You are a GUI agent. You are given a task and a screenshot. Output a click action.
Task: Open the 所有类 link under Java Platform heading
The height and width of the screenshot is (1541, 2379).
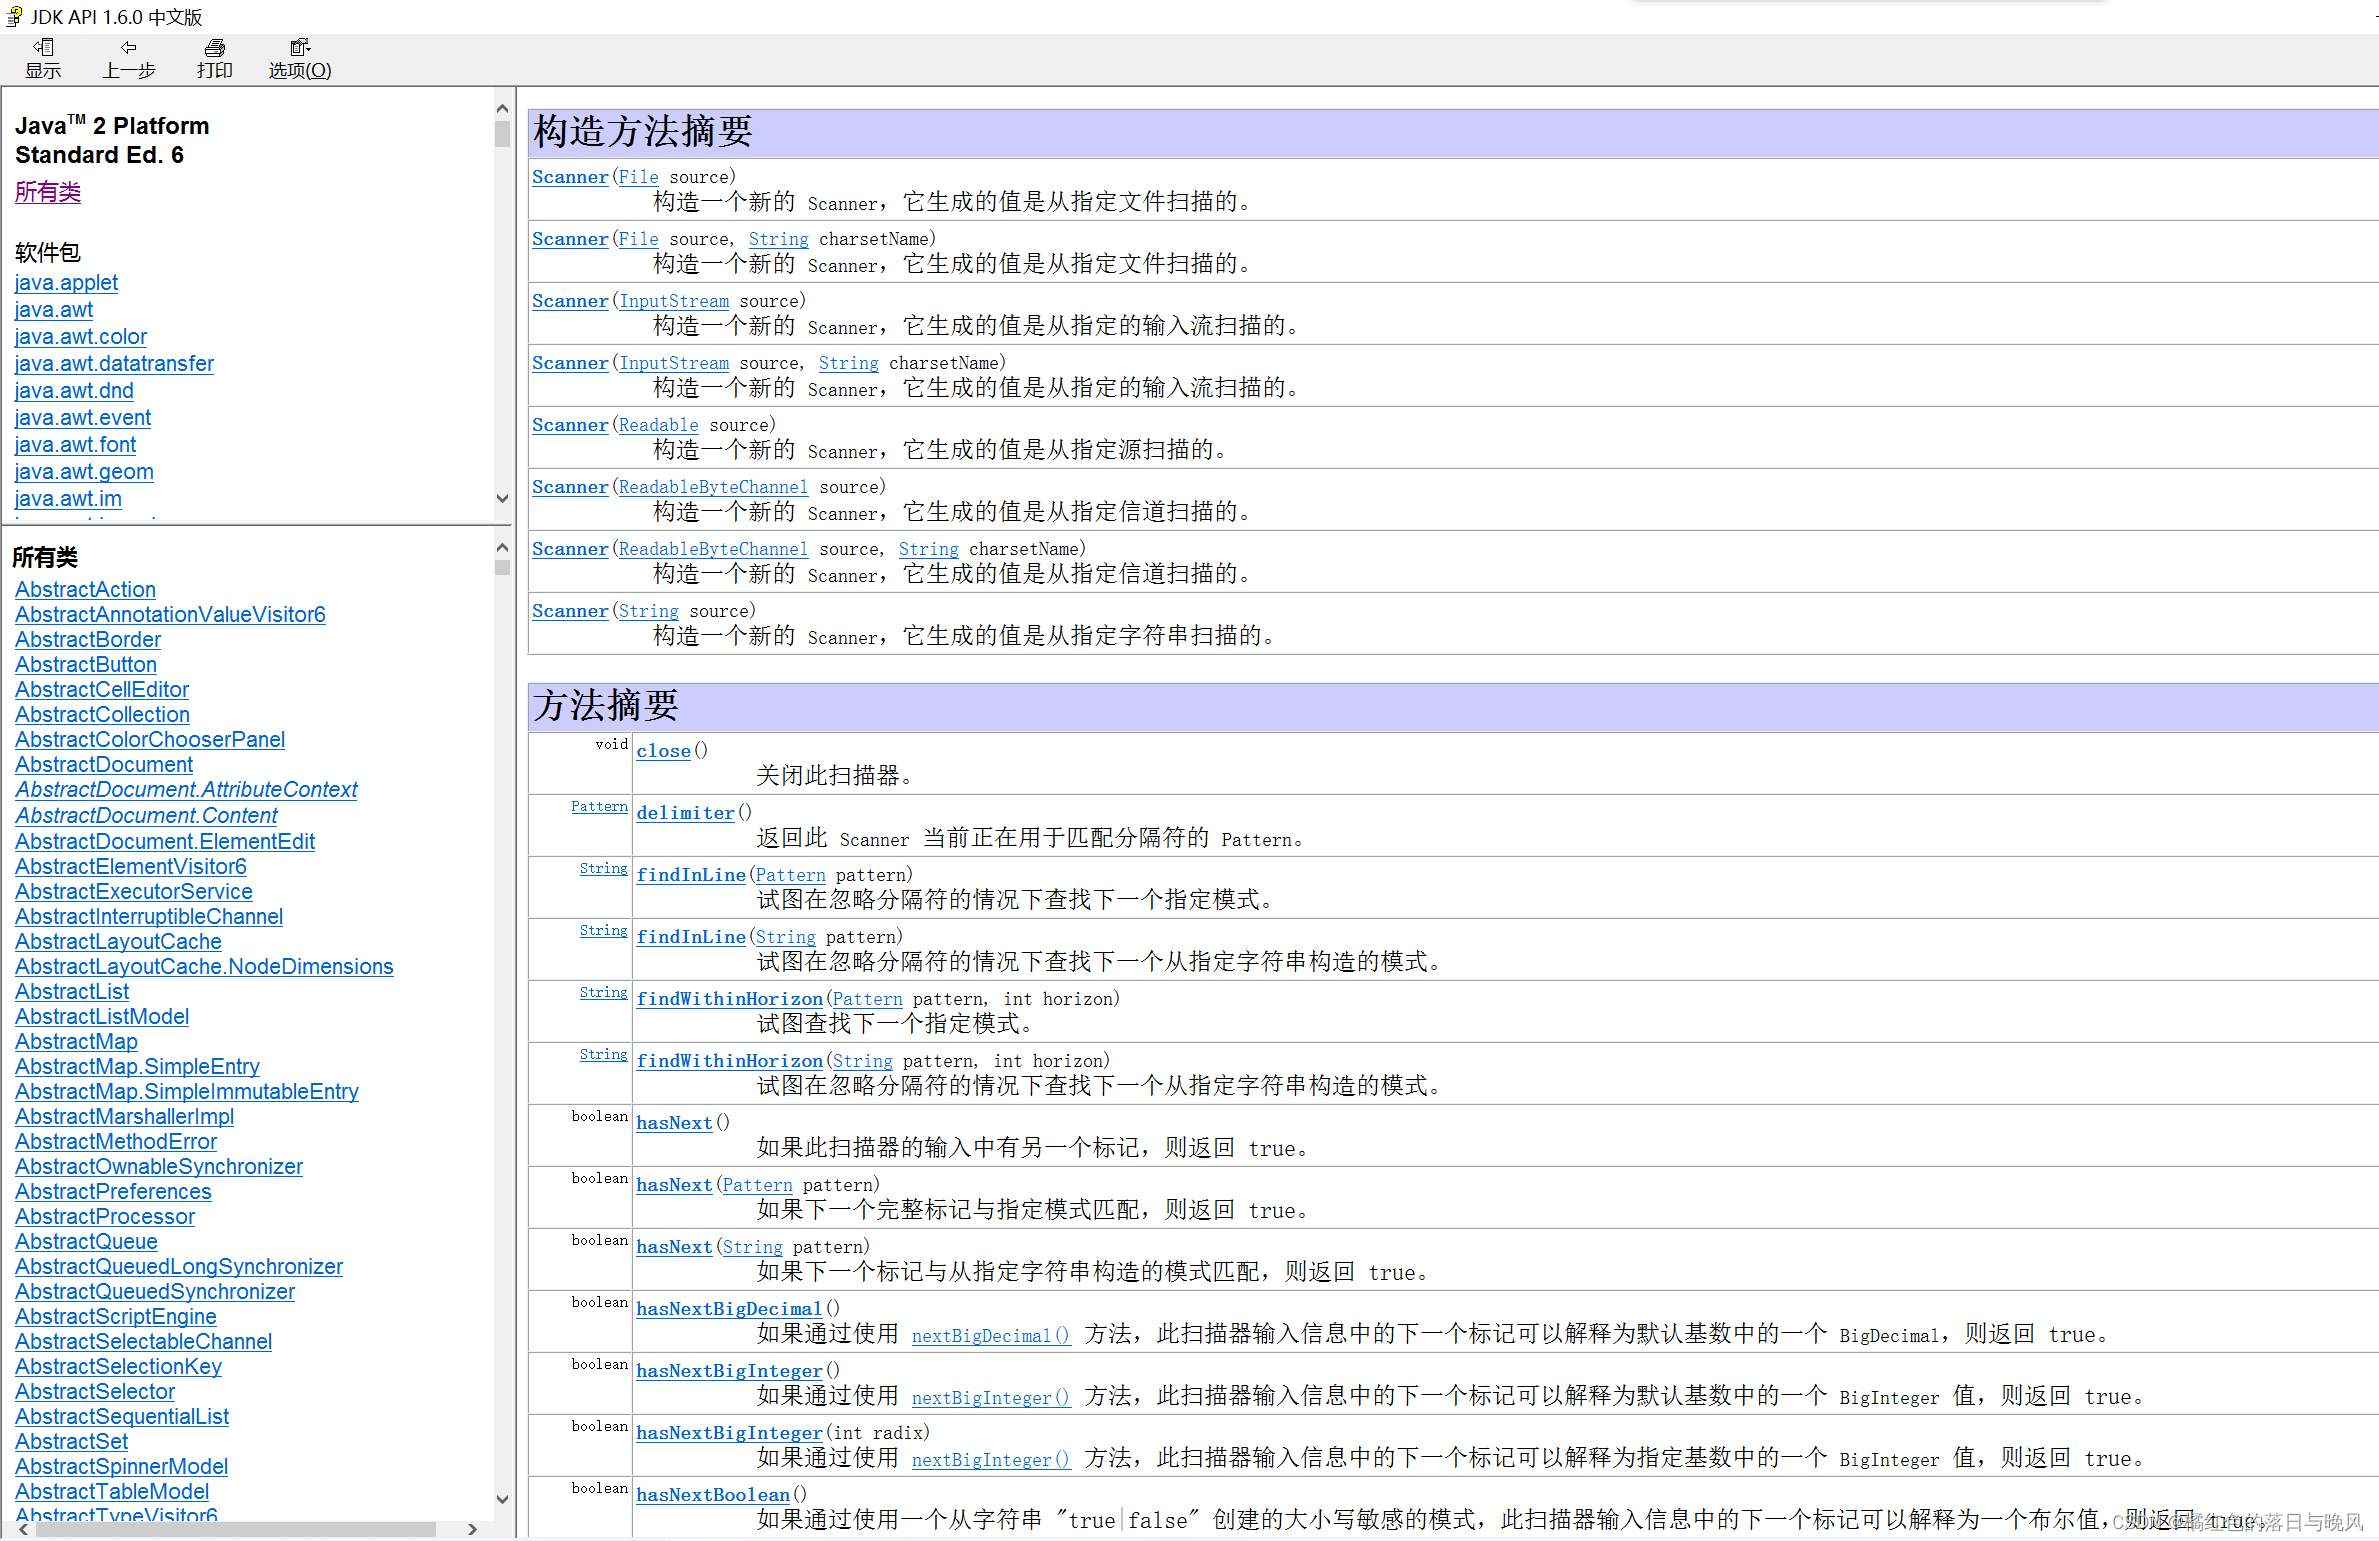coord(47,192)
